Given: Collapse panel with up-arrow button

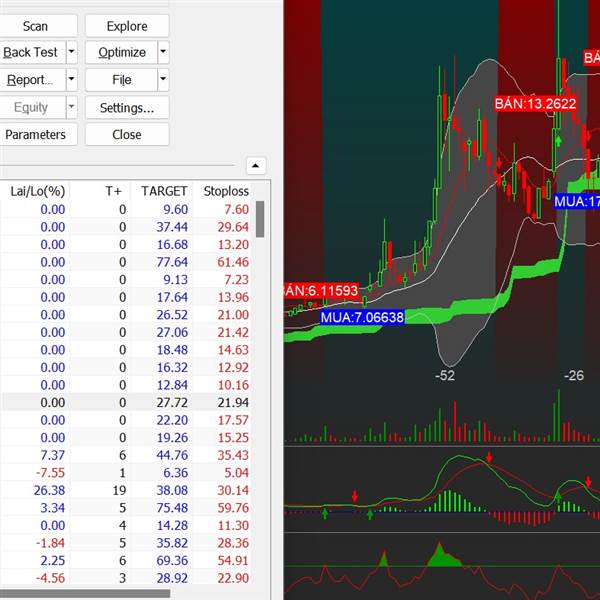Looking at the screenshot, I should tap(256, 166).
